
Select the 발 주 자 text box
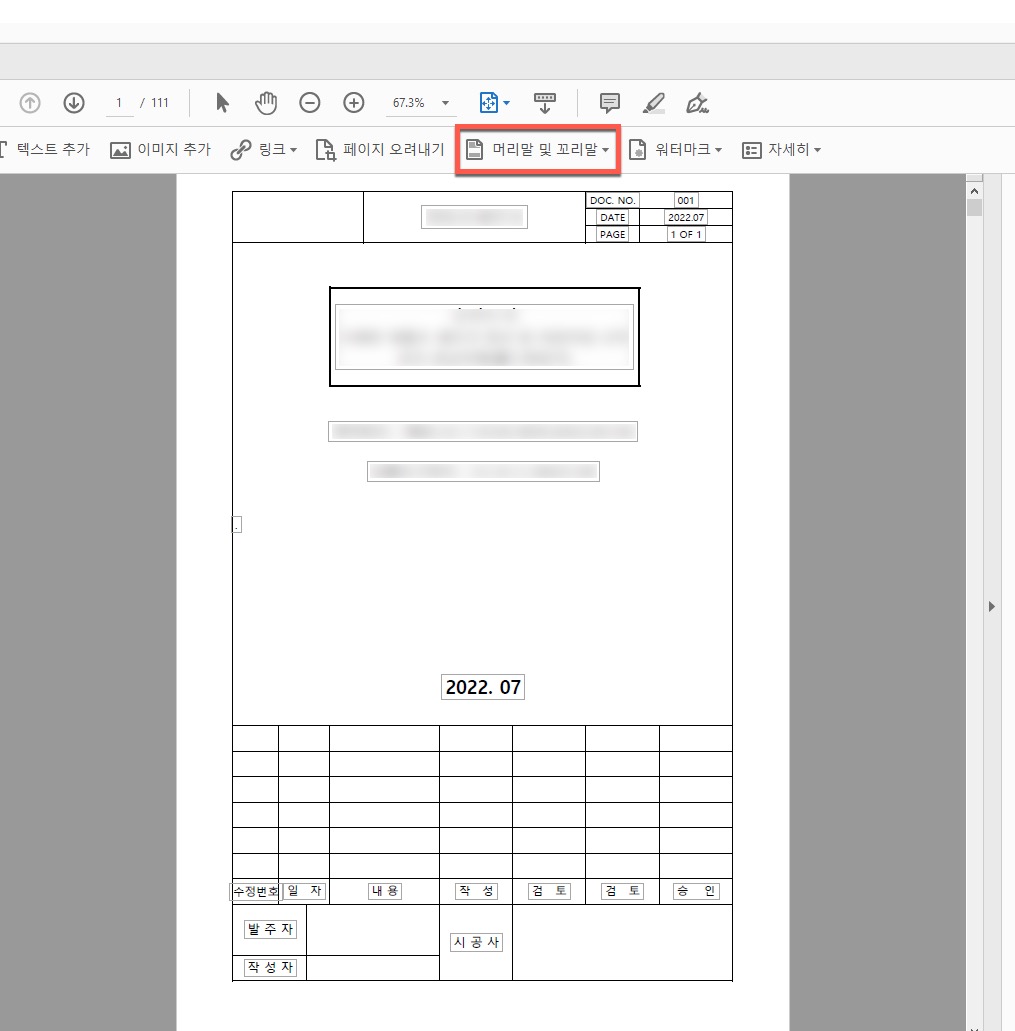[270, 929]
